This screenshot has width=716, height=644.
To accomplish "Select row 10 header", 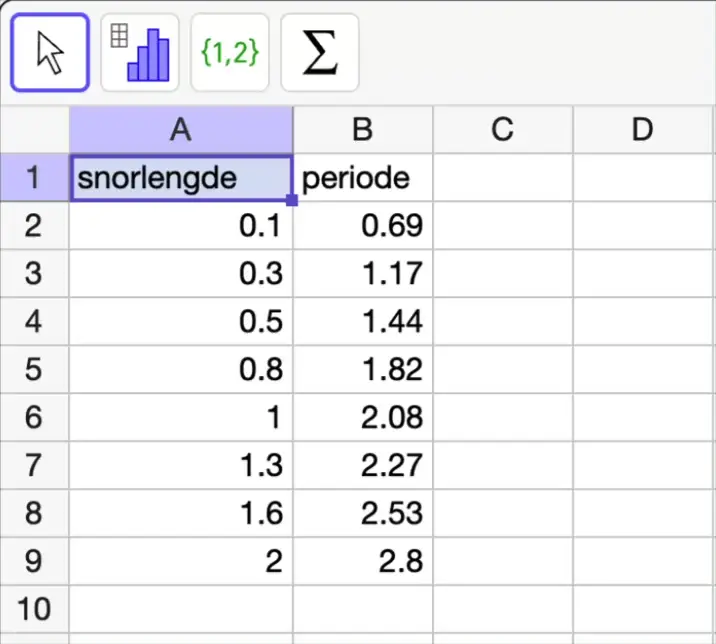I will (x=34, y=608).
